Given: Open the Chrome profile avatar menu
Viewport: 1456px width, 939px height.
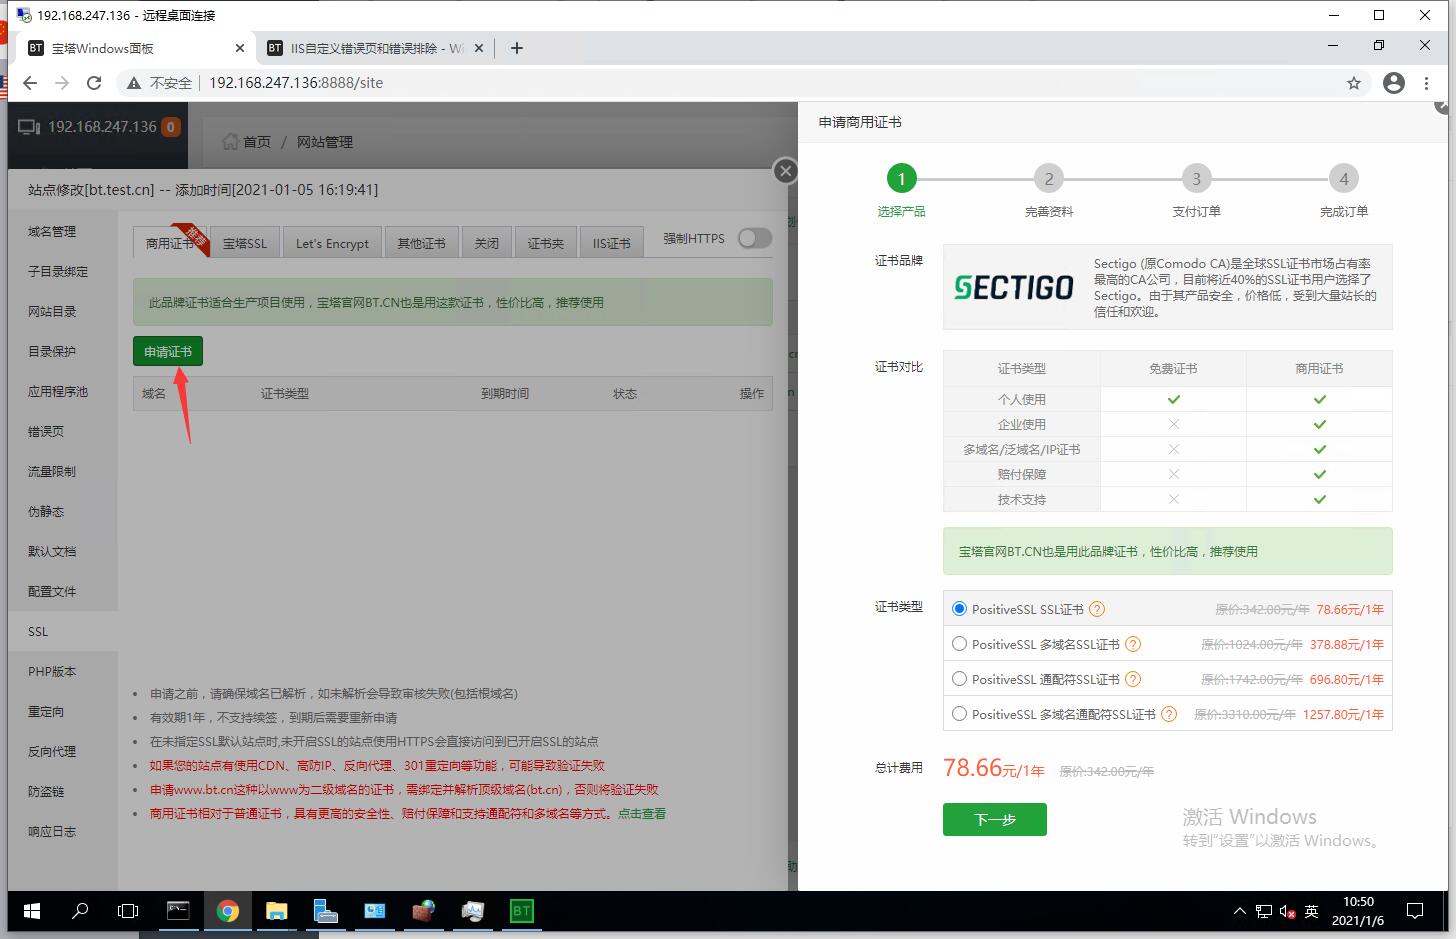Looking at the screenshot, I should pyautogui.click(x=1394, y=83).
